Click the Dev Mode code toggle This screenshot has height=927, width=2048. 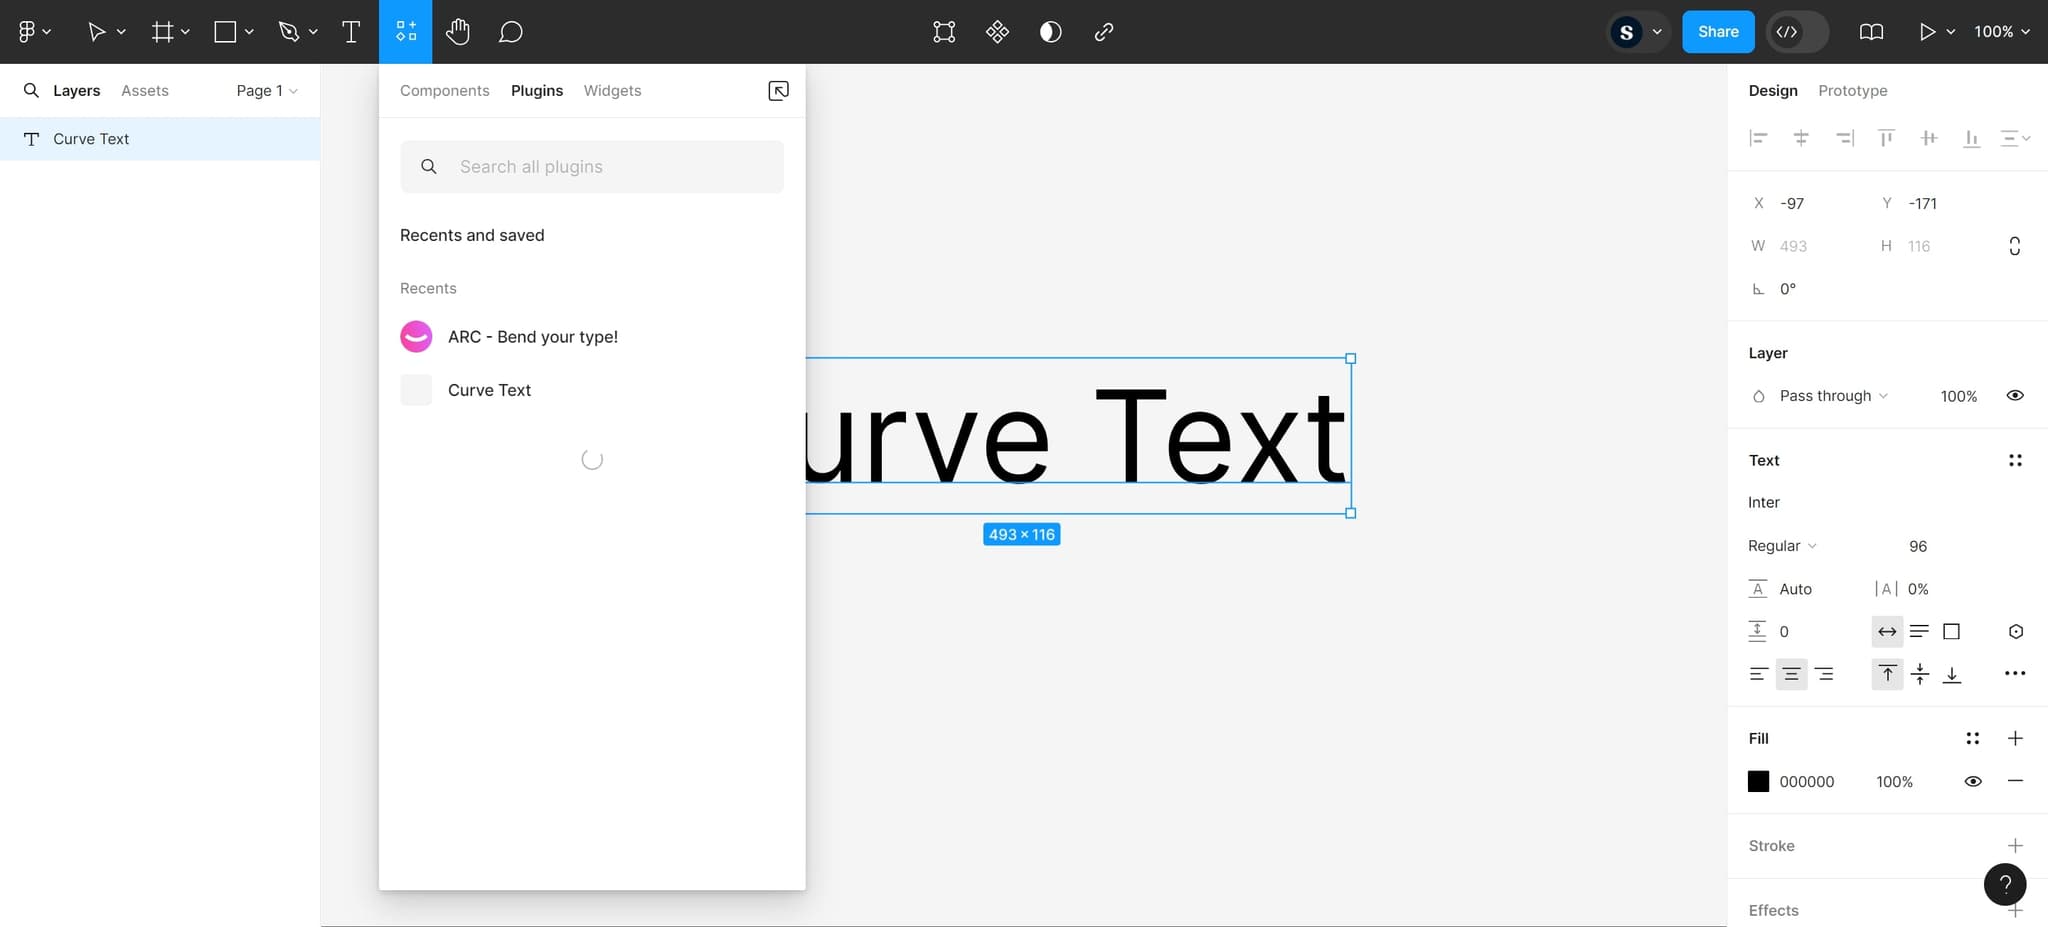(1787, 32)
